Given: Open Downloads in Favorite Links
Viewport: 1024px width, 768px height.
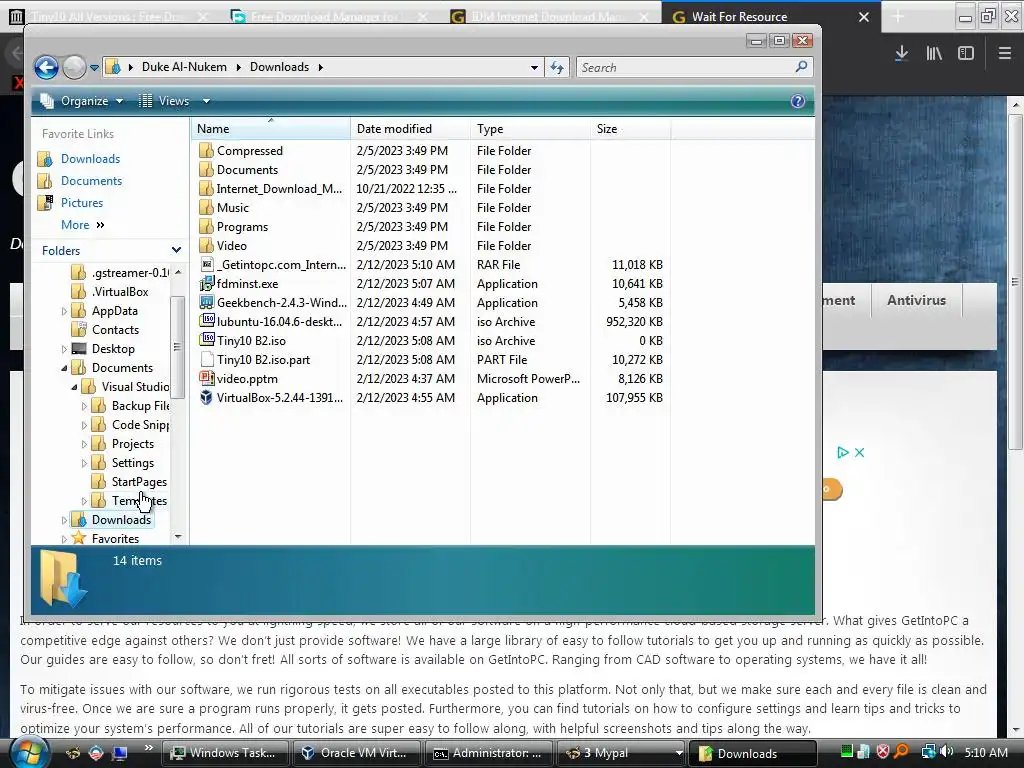Looking at the screenshot, I should click(90, 159).
